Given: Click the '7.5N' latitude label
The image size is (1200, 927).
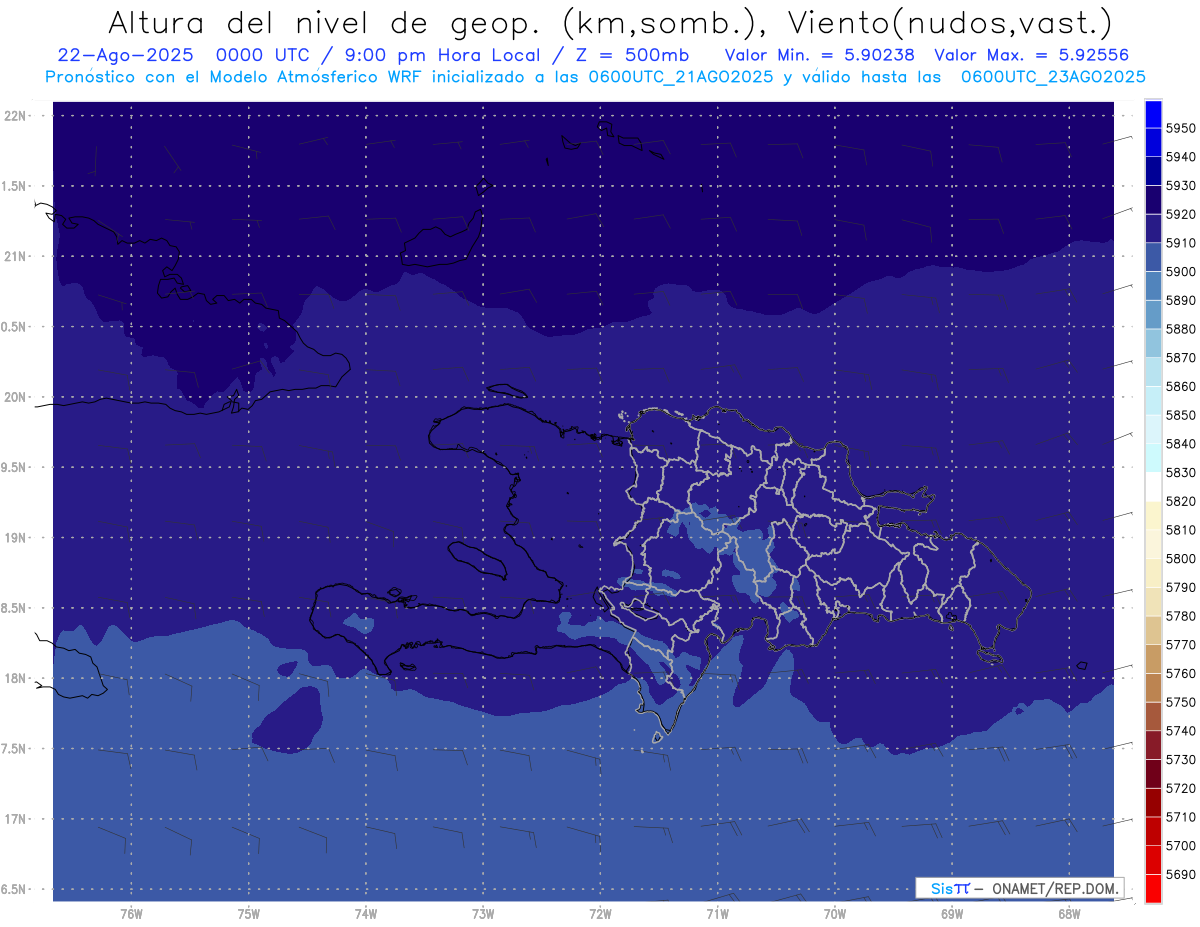Looking at the screenshot, I should [x=14, y=749].
